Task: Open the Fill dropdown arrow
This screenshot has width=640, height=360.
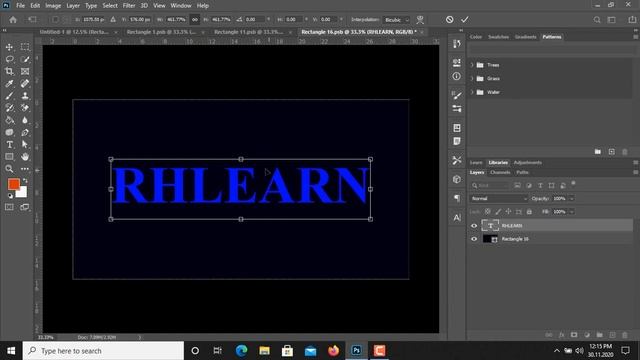Action: point(571,212)
